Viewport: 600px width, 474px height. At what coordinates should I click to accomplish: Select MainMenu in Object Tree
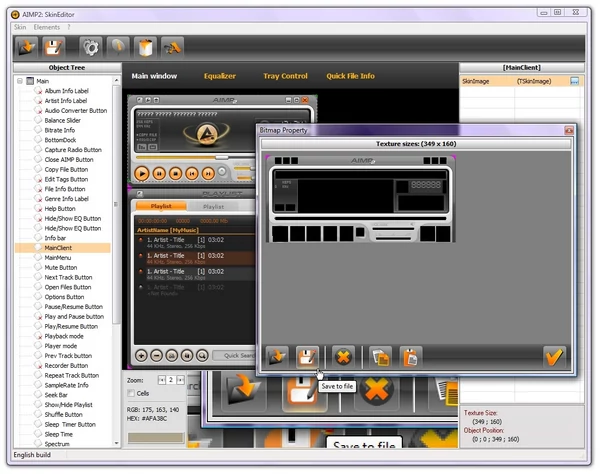point(58,257)
